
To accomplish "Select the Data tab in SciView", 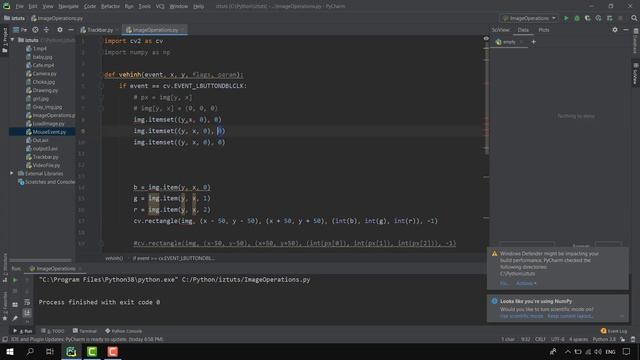I will point(523,30).
